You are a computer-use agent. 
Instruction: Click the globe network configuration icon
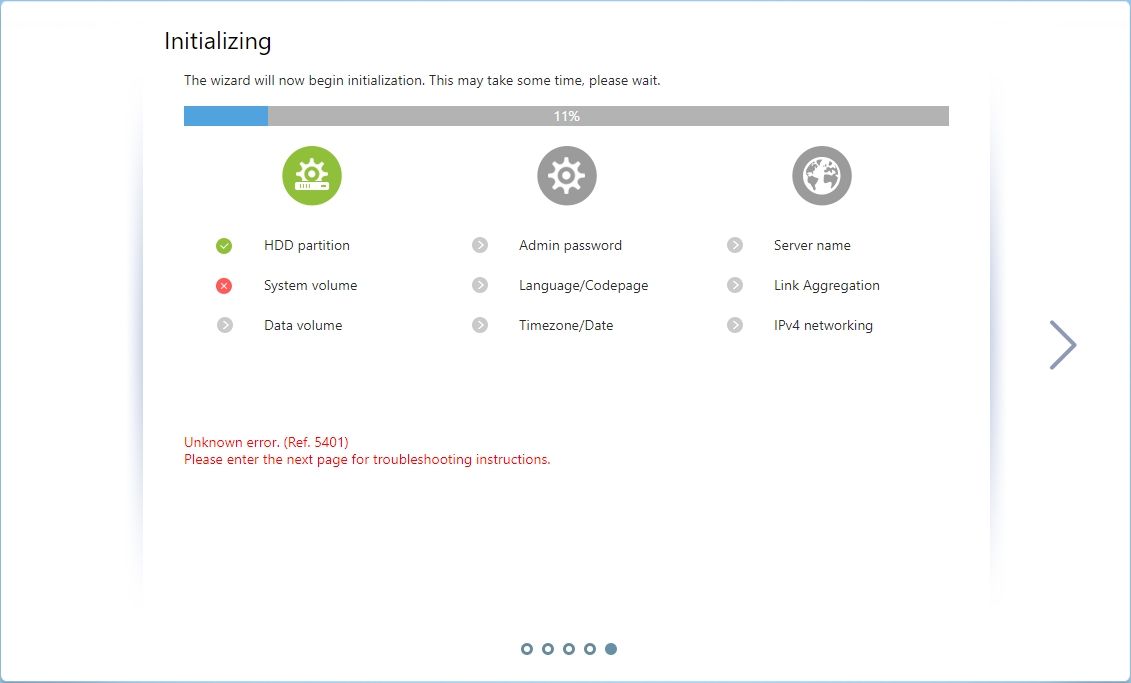click(x=822, y=175)
